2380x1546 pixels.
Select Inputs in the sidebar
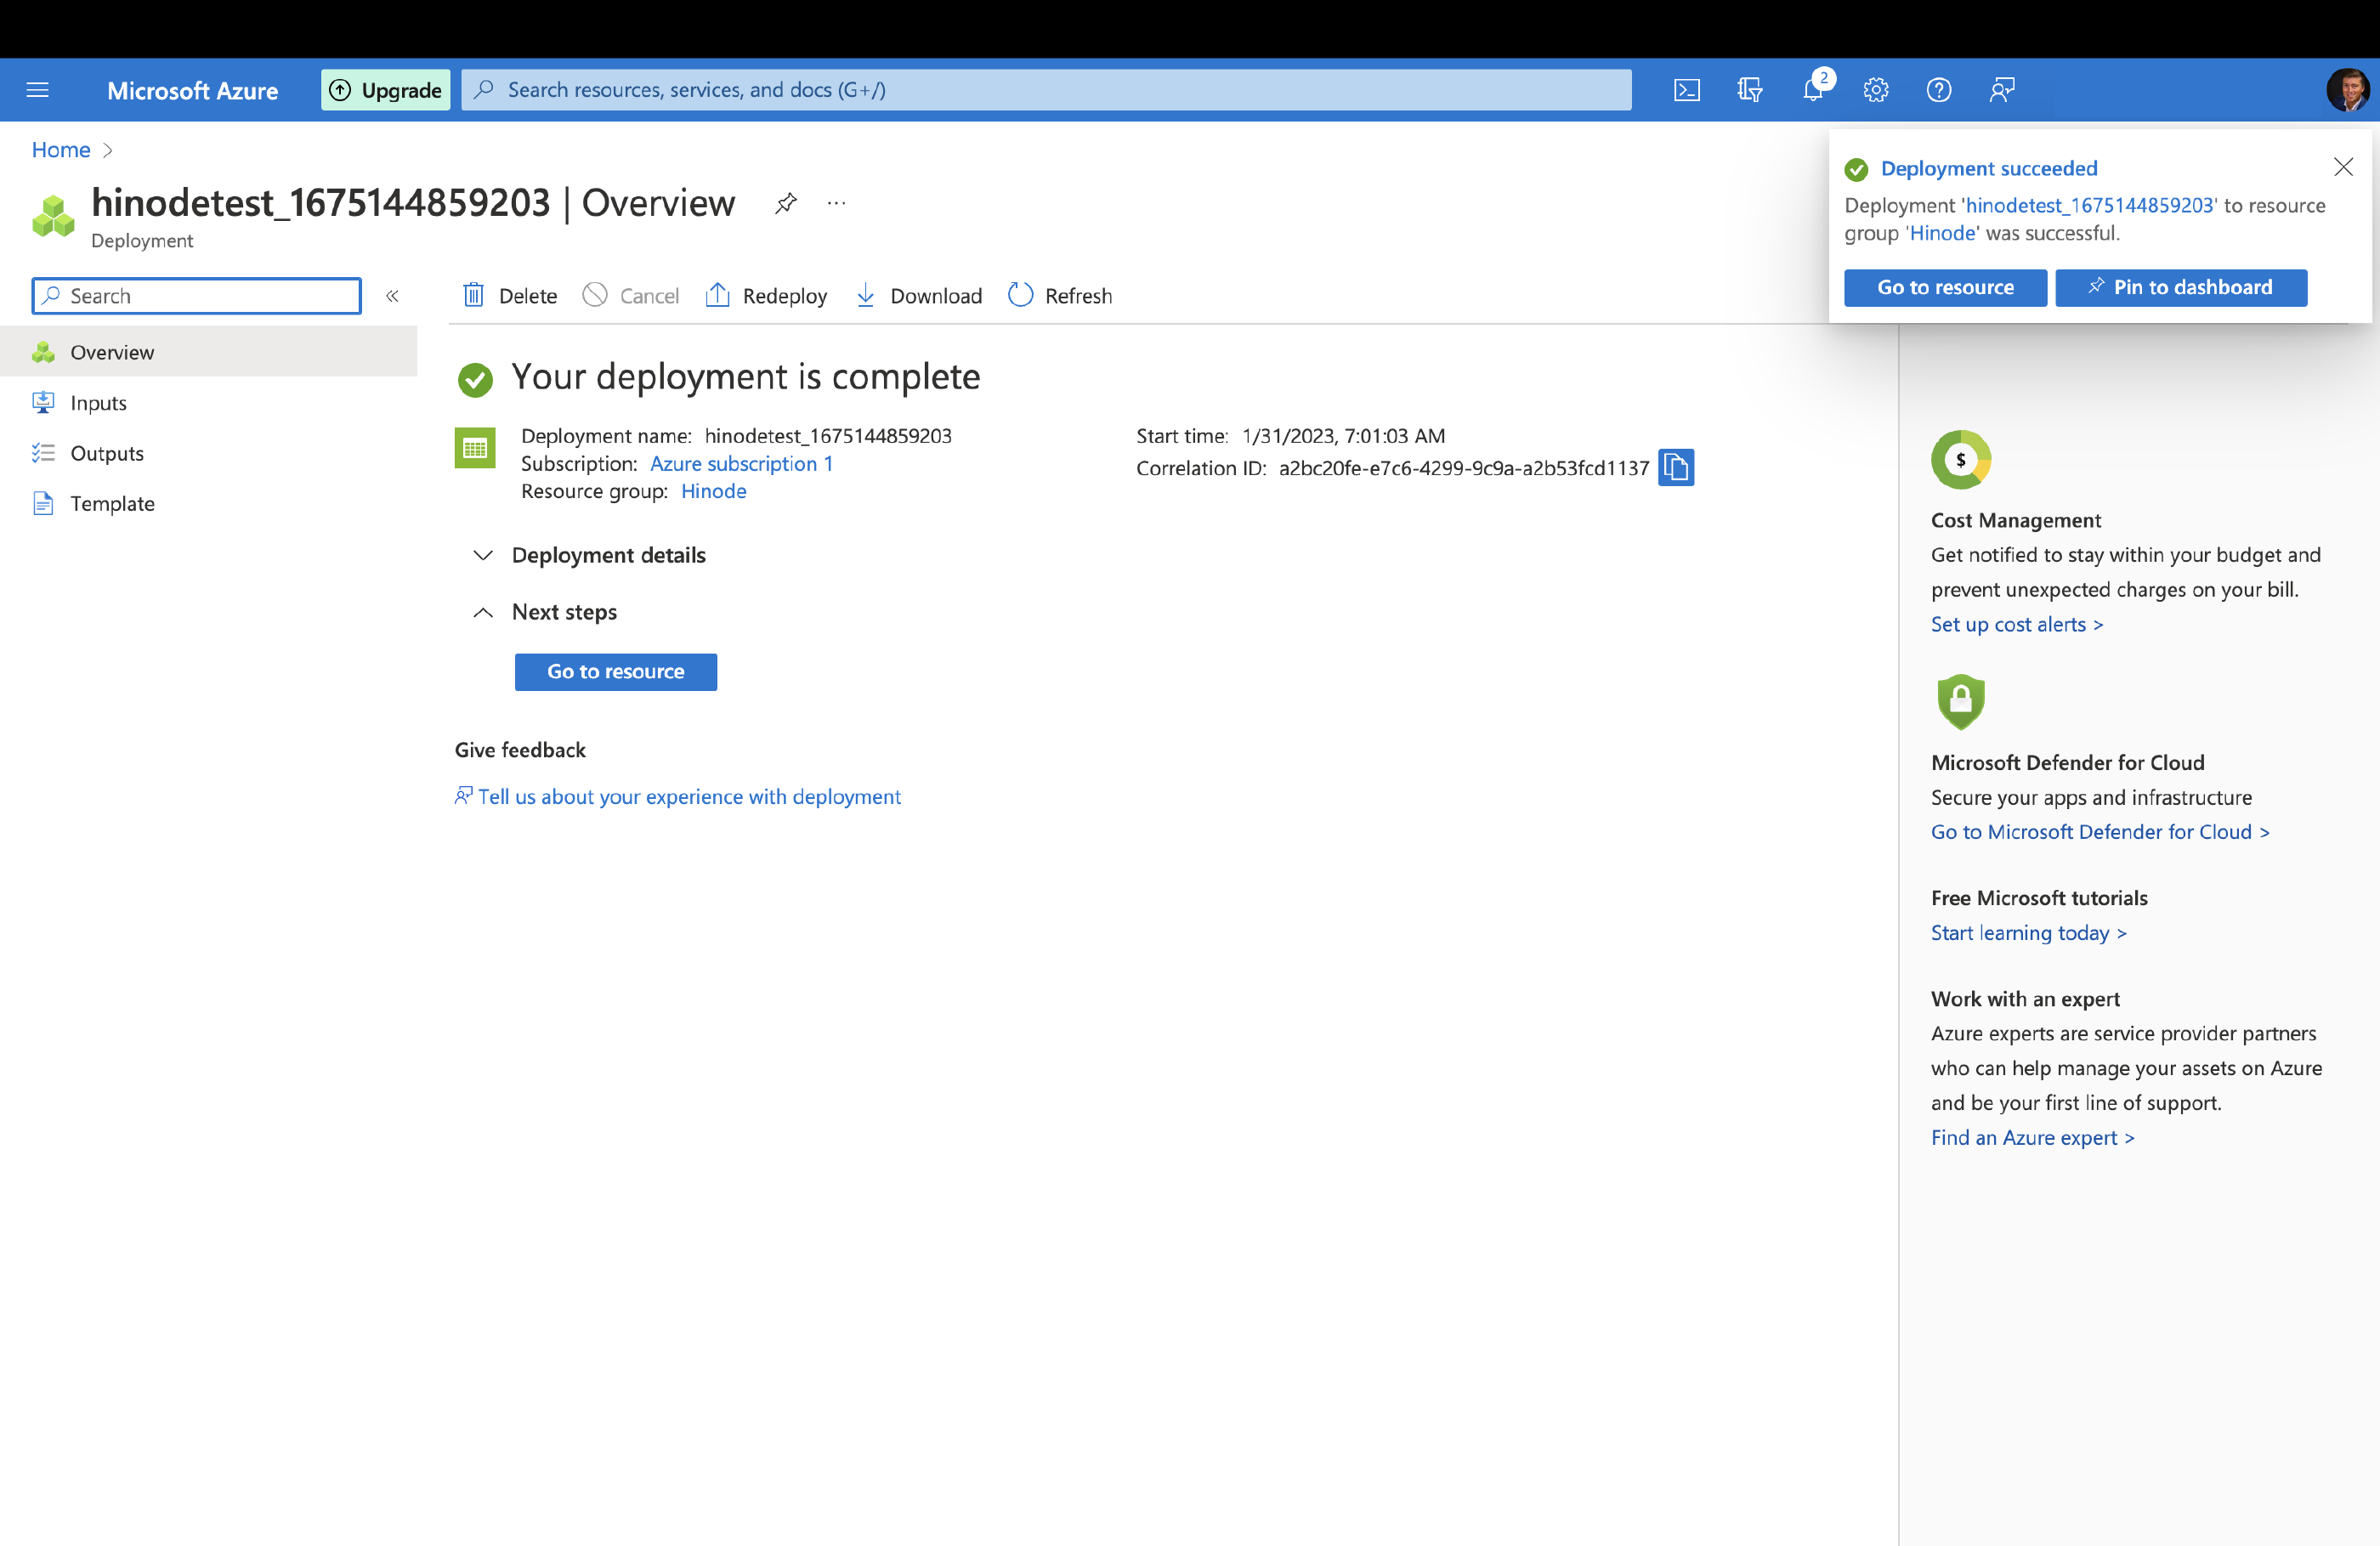[98, 403]
